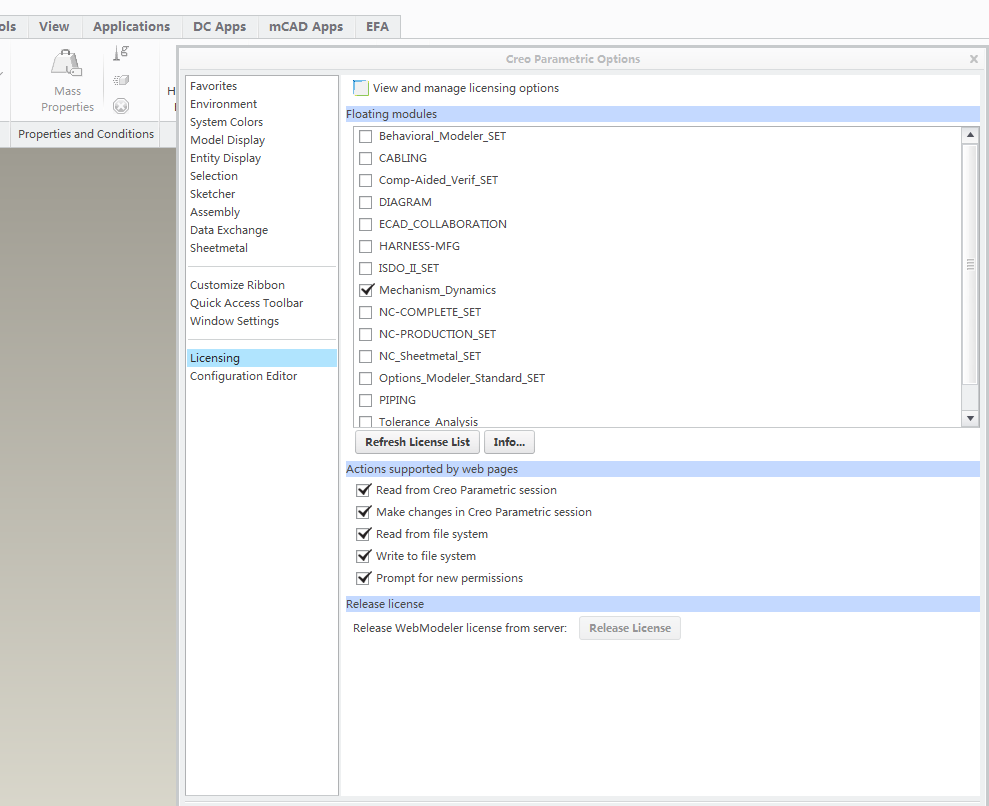Click Refresh License List button
The height and width of the screenshot is (806, 989).
pyautogui.click(x=418, y=442)
